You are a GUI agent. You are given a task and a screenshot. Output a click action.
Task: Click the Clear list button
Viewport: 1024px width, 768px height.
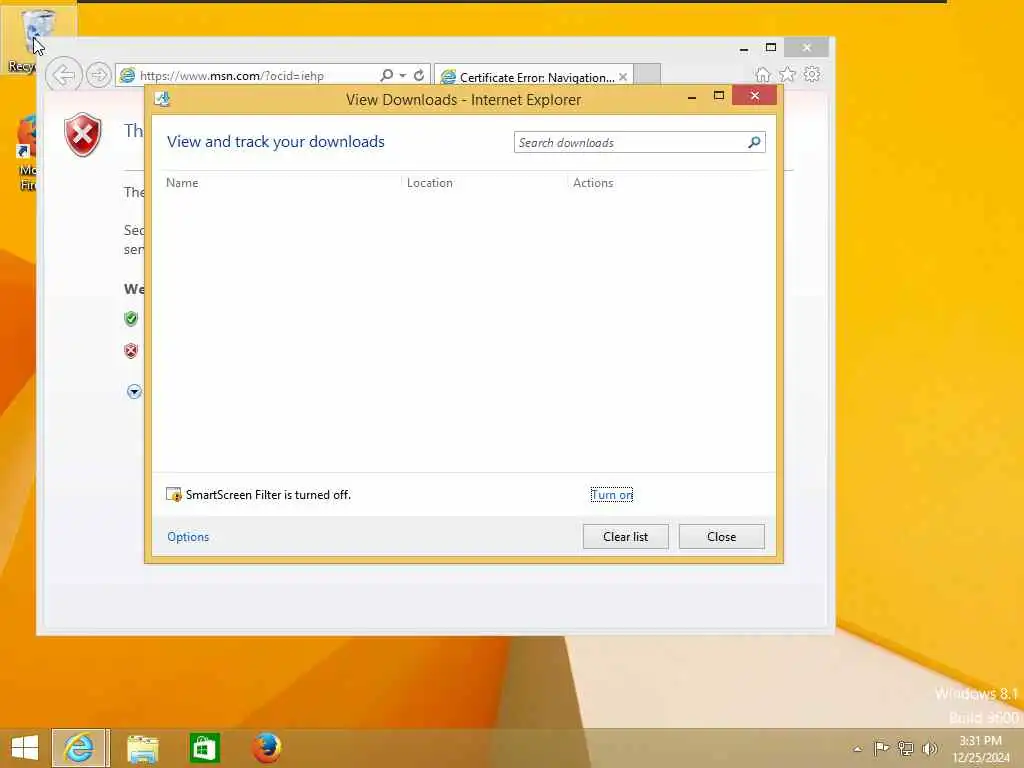(626, 537)
